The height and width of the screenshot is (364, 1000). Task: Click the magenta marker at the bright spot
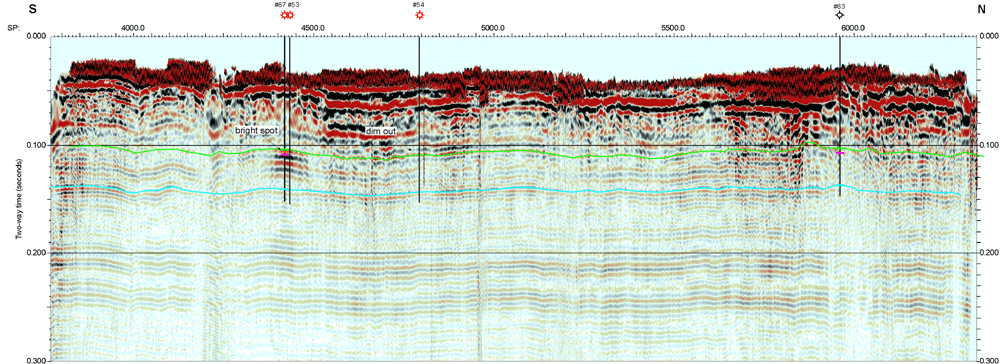(285, 154)
